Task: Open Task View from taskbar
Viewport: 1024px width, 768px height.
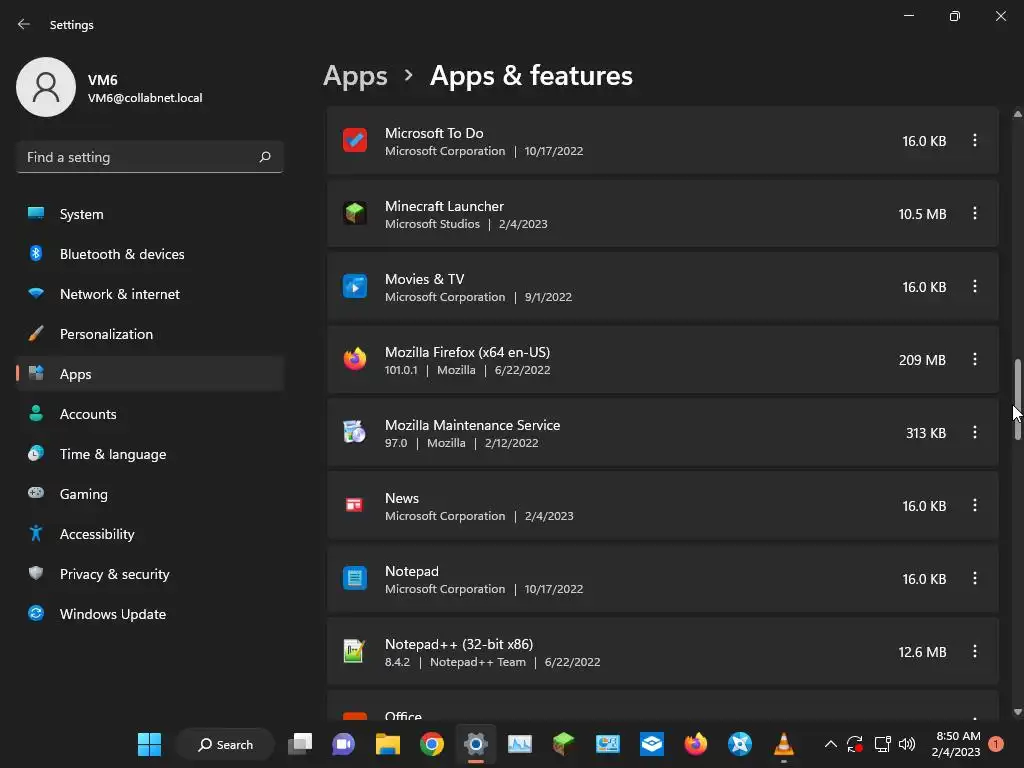Action: click(300, 744)
